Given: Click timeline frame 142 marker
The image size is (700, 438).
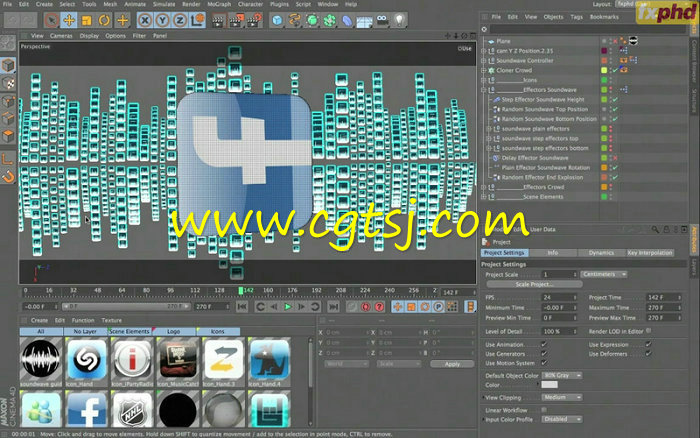Looking at the screenshot, I should 241,291.
